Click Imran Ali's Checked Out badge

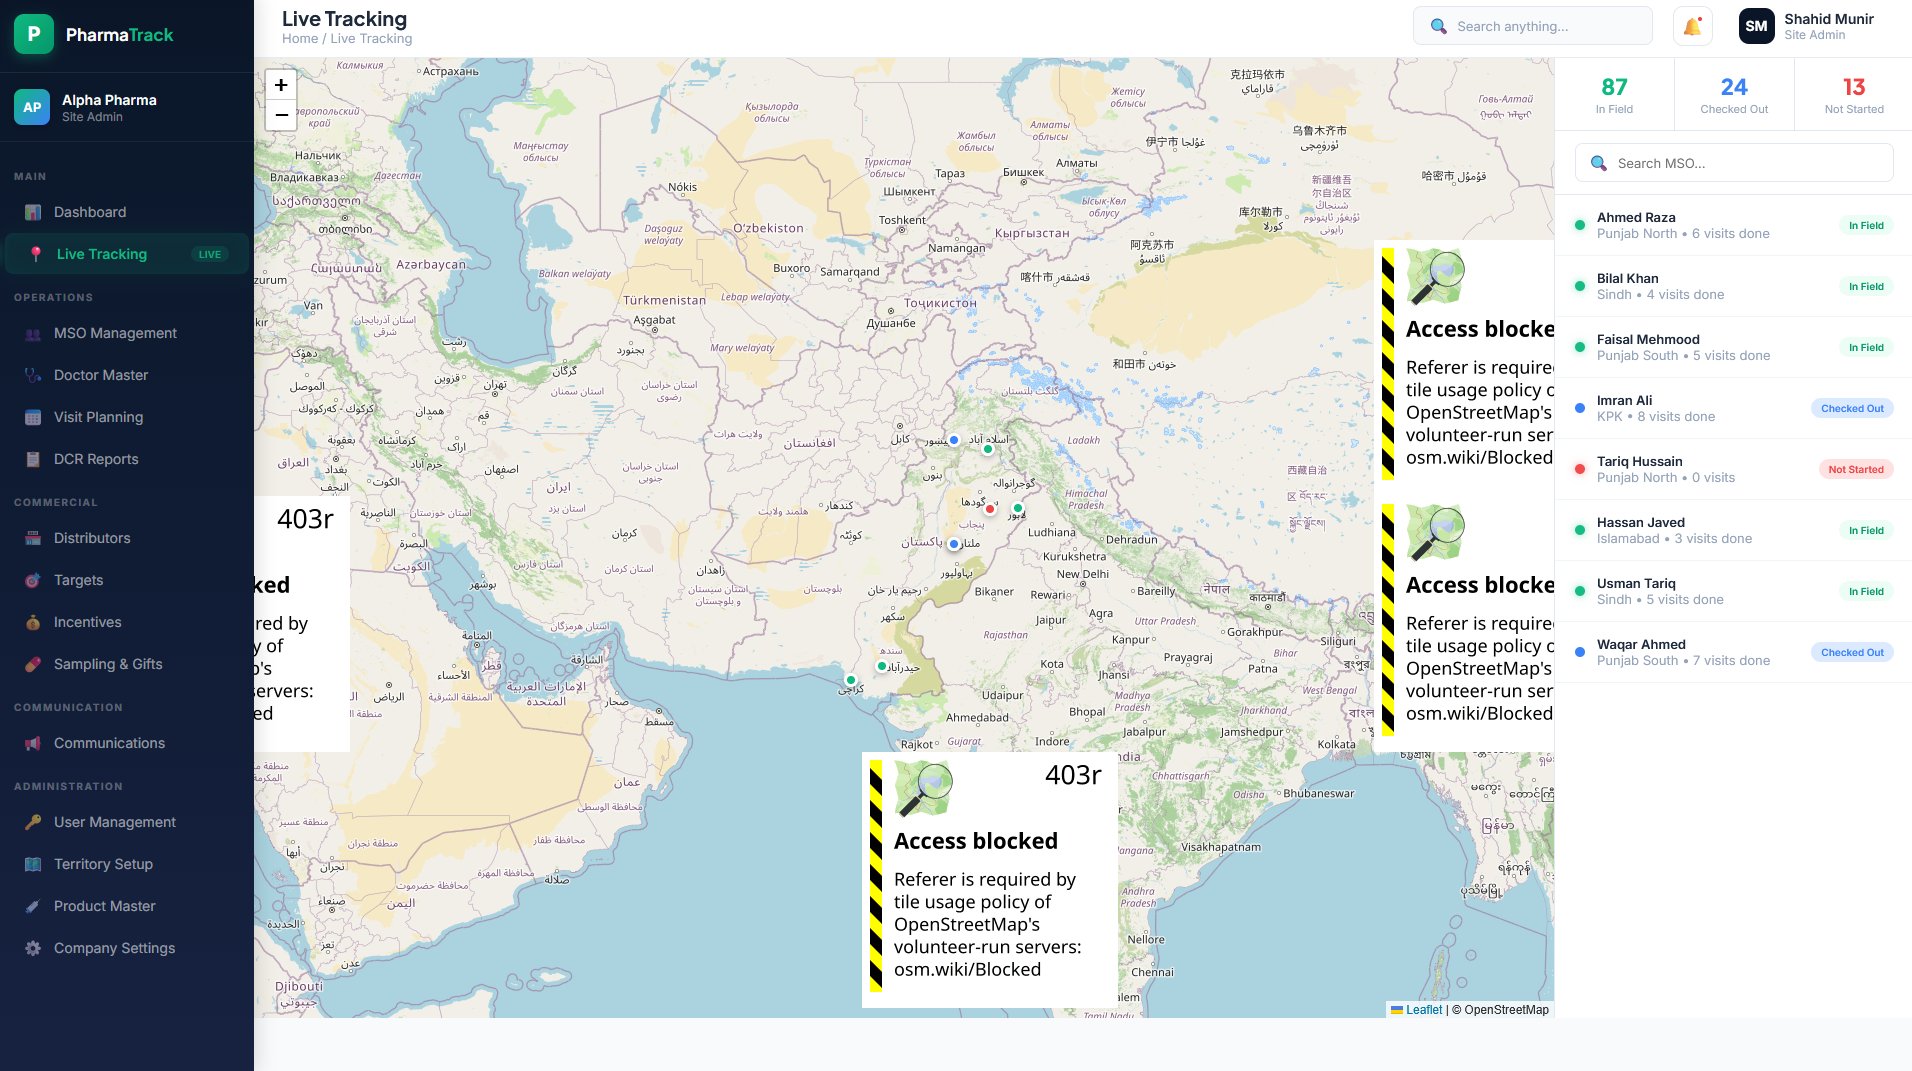tap(1852, 409)
